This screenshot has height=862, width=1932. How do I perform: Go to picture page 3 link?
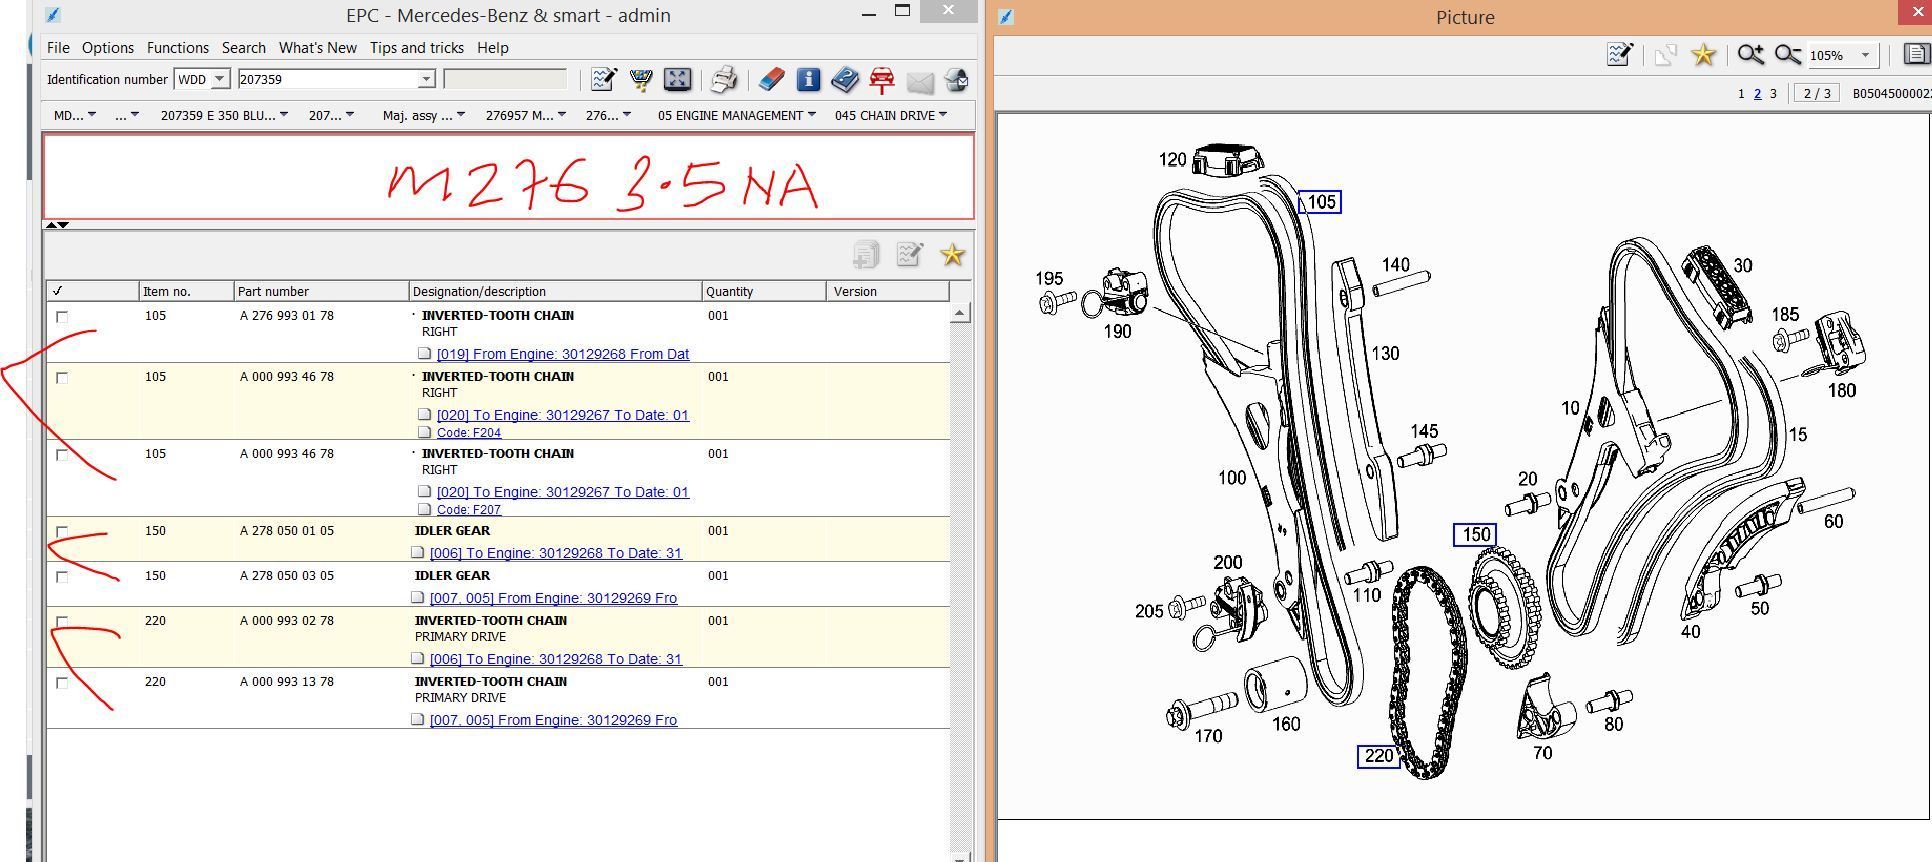1773,93
